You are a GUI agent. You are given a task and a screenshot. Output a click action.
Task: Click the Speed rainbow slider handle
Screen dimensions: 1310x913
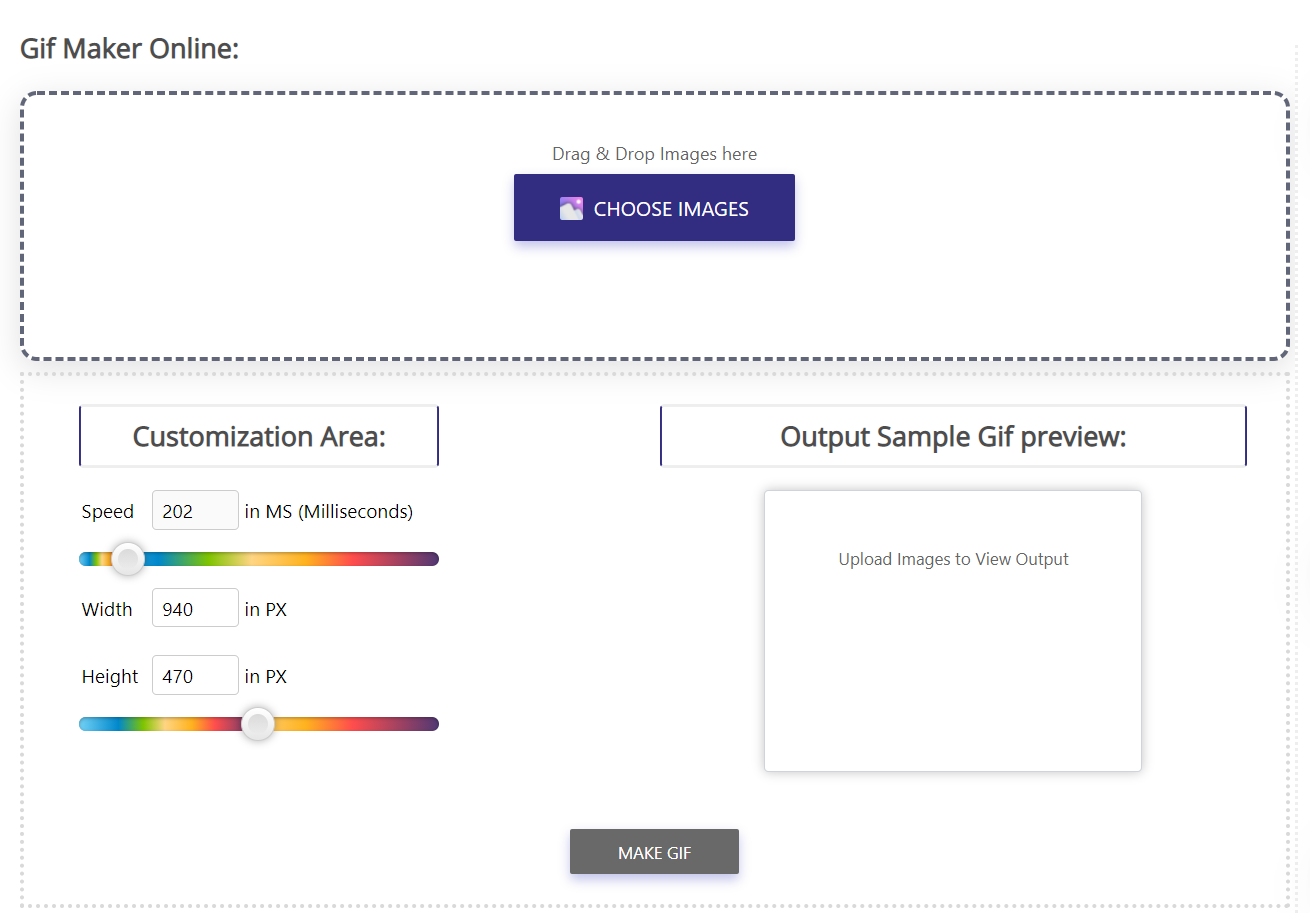[128, 559]
